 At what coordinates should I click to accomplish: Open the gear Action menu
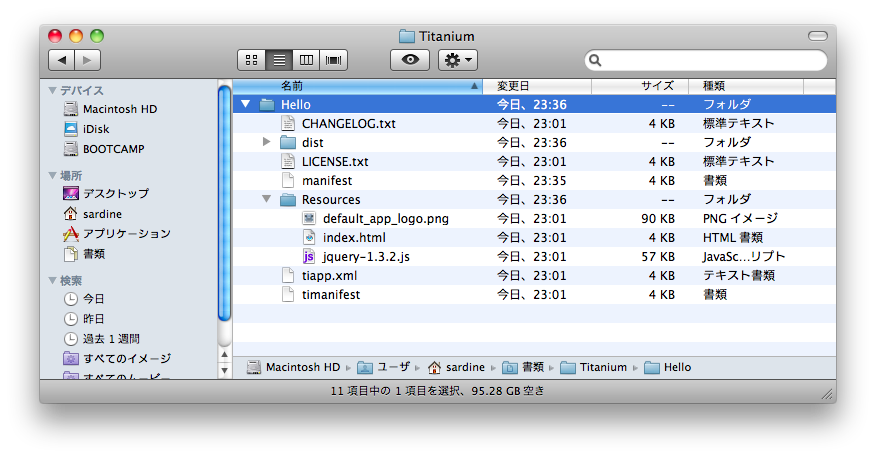coord(458,60)
